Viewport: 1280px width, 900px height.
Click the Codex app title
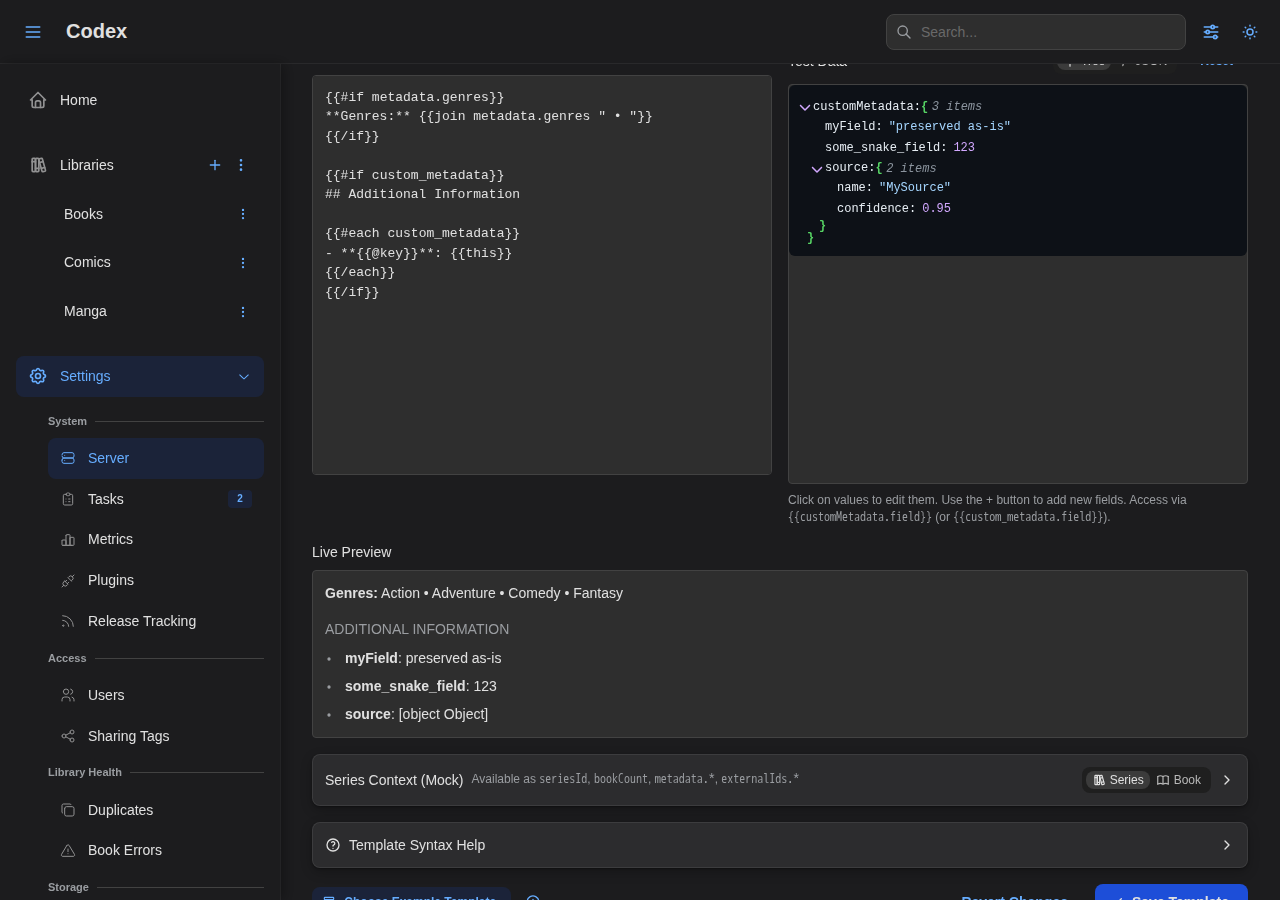tap(96, 31)
